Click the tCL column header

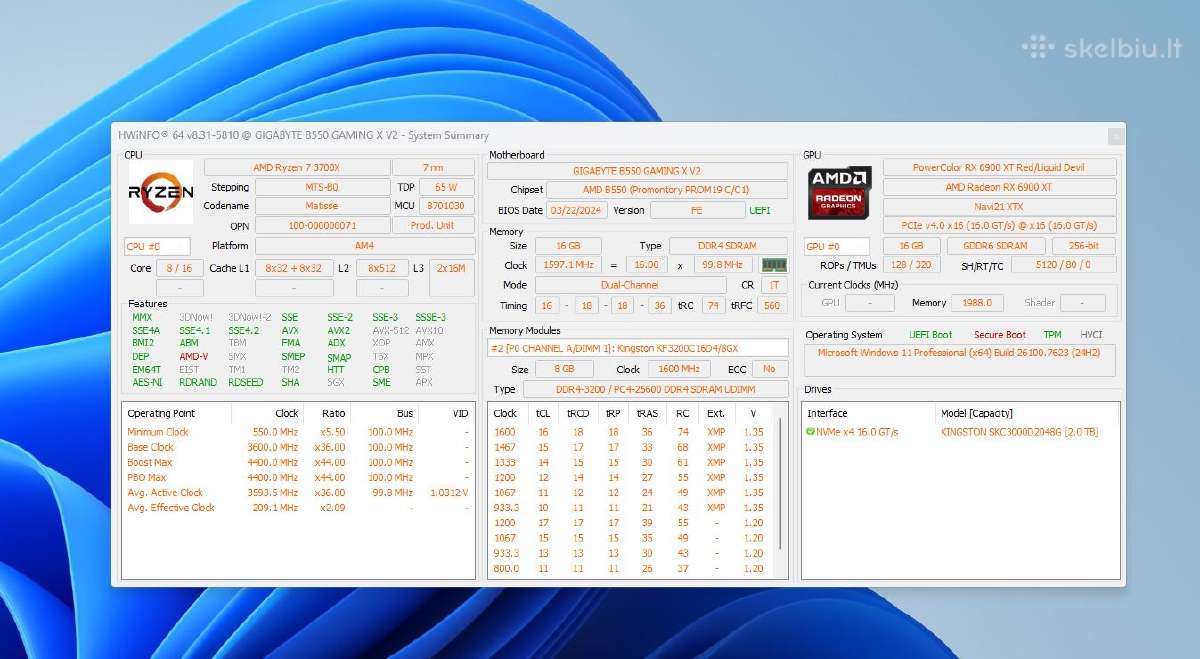[x=543, y=413]
